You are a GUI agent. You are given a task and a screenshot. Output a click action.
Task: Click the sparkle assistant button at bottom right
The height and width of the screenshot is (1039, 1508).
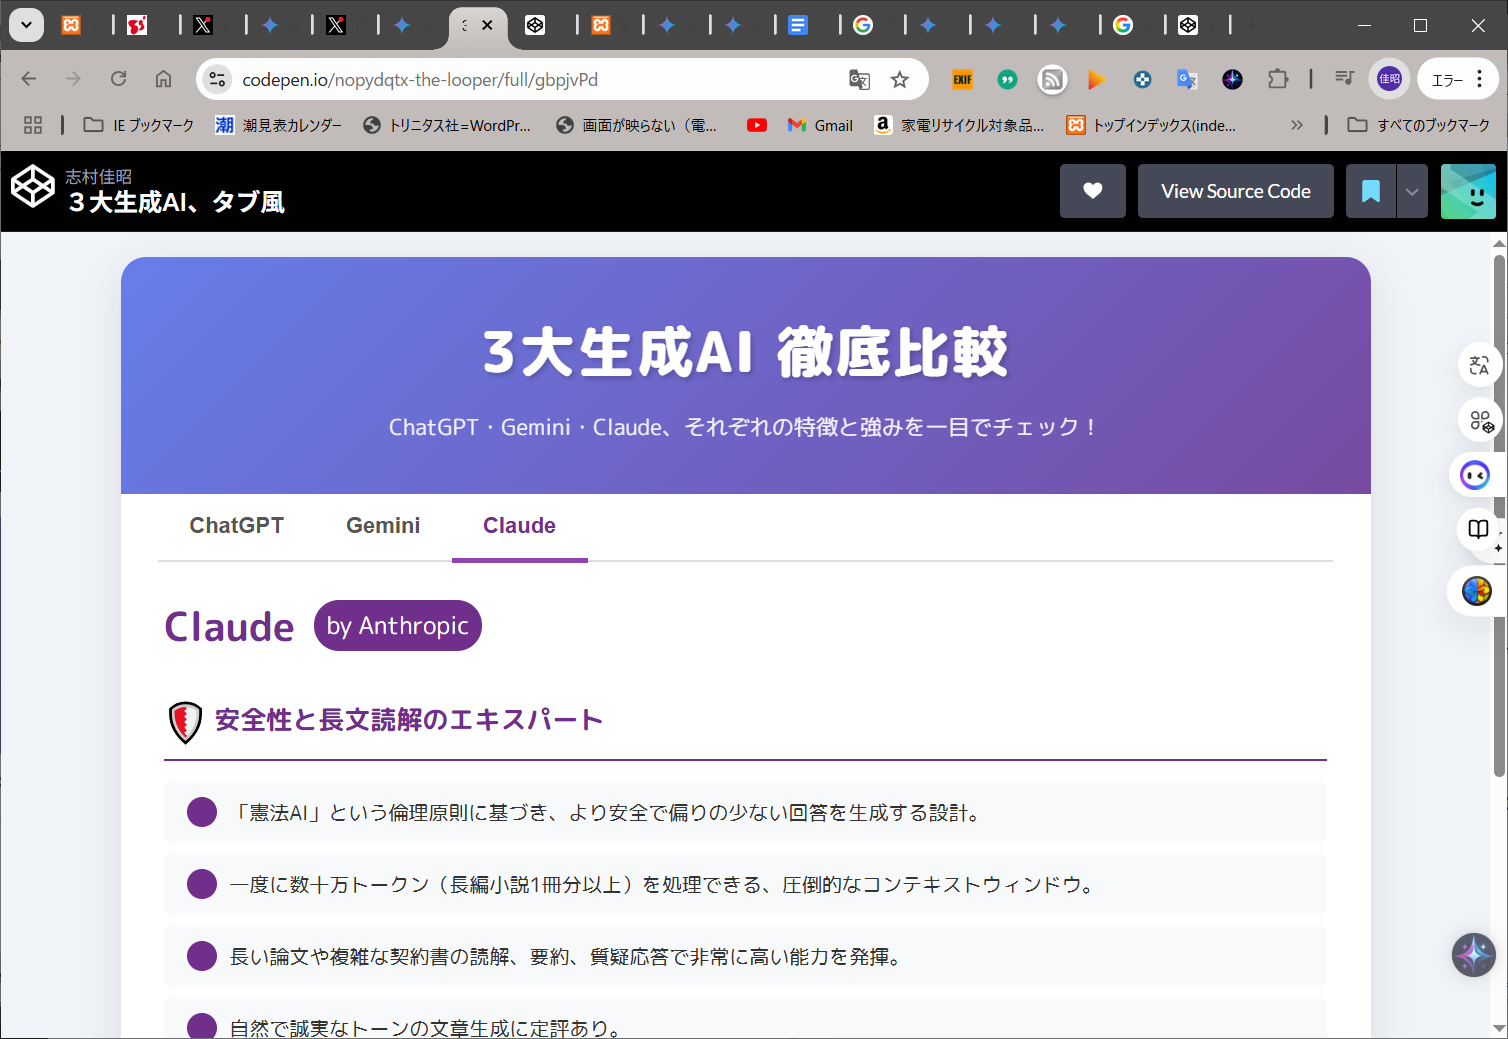coord(1473,955)
